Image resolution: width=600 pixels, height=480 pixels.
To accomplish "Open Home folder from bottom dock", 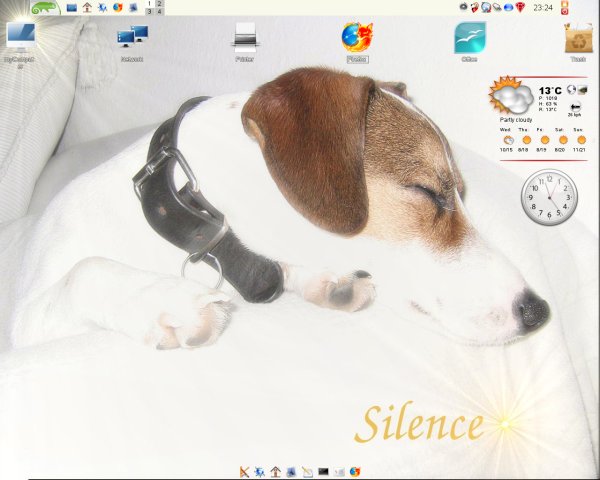I will (276, 472).
